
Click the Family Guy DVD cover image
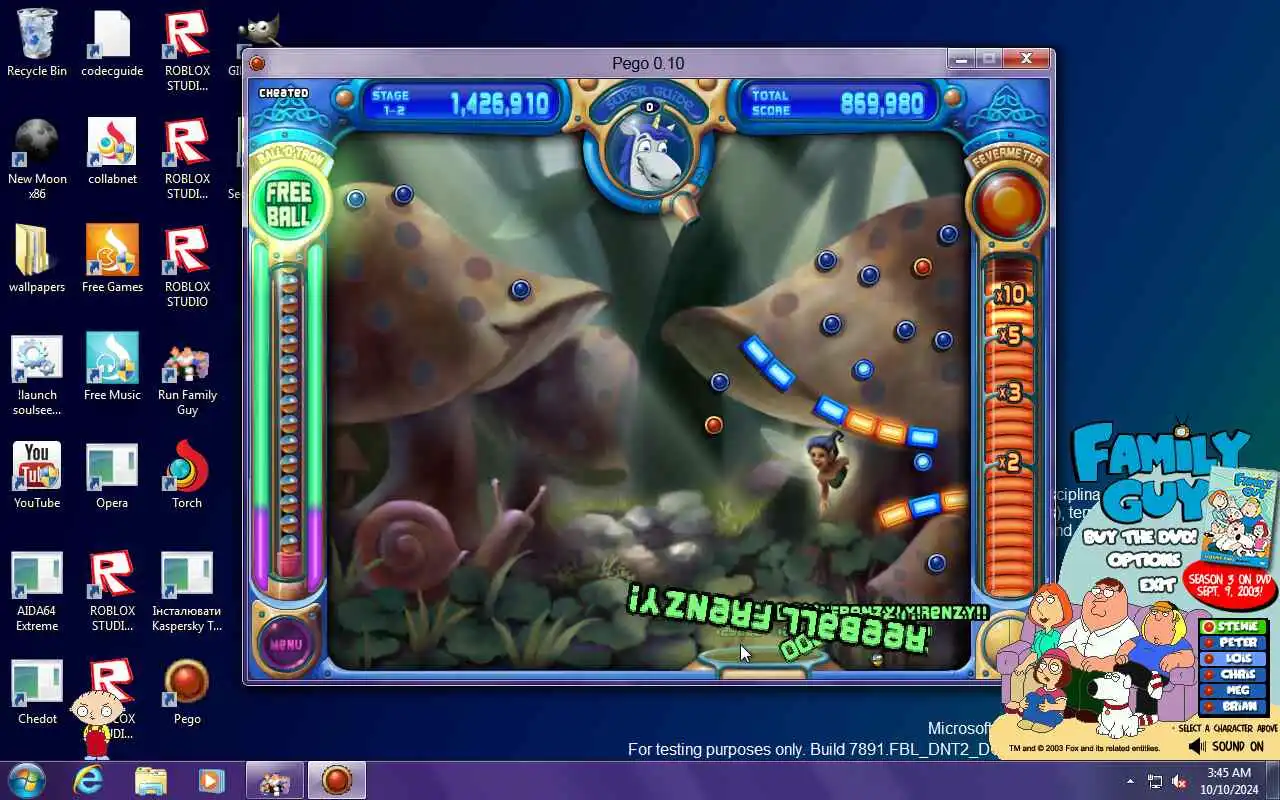[1238, 515]
